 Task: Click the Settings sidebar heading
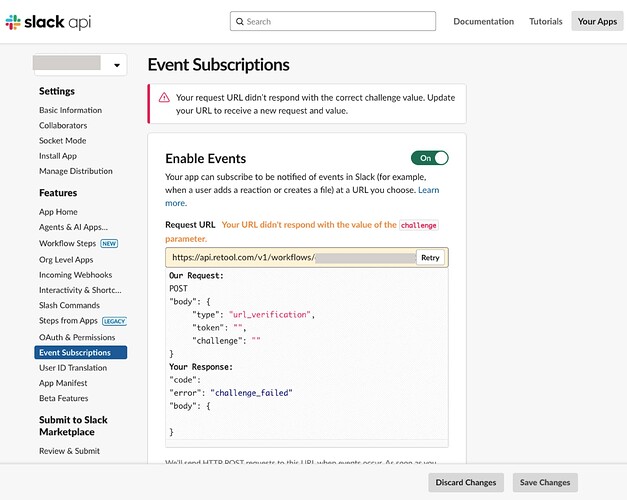click(x=57, y=91)
